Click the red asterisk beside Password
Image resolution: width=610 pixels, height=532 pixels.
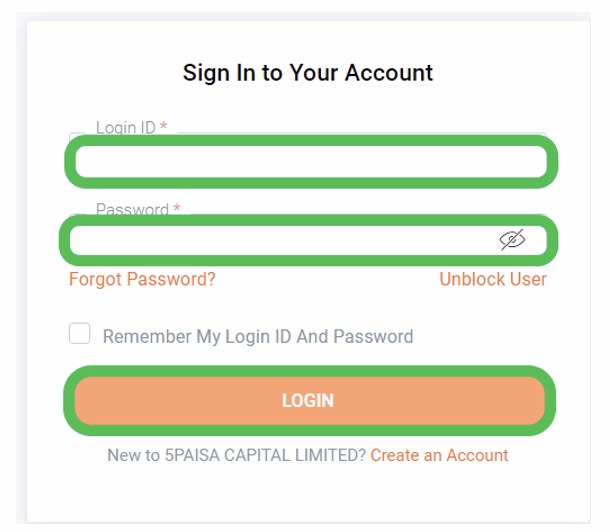tap(177, 210)
